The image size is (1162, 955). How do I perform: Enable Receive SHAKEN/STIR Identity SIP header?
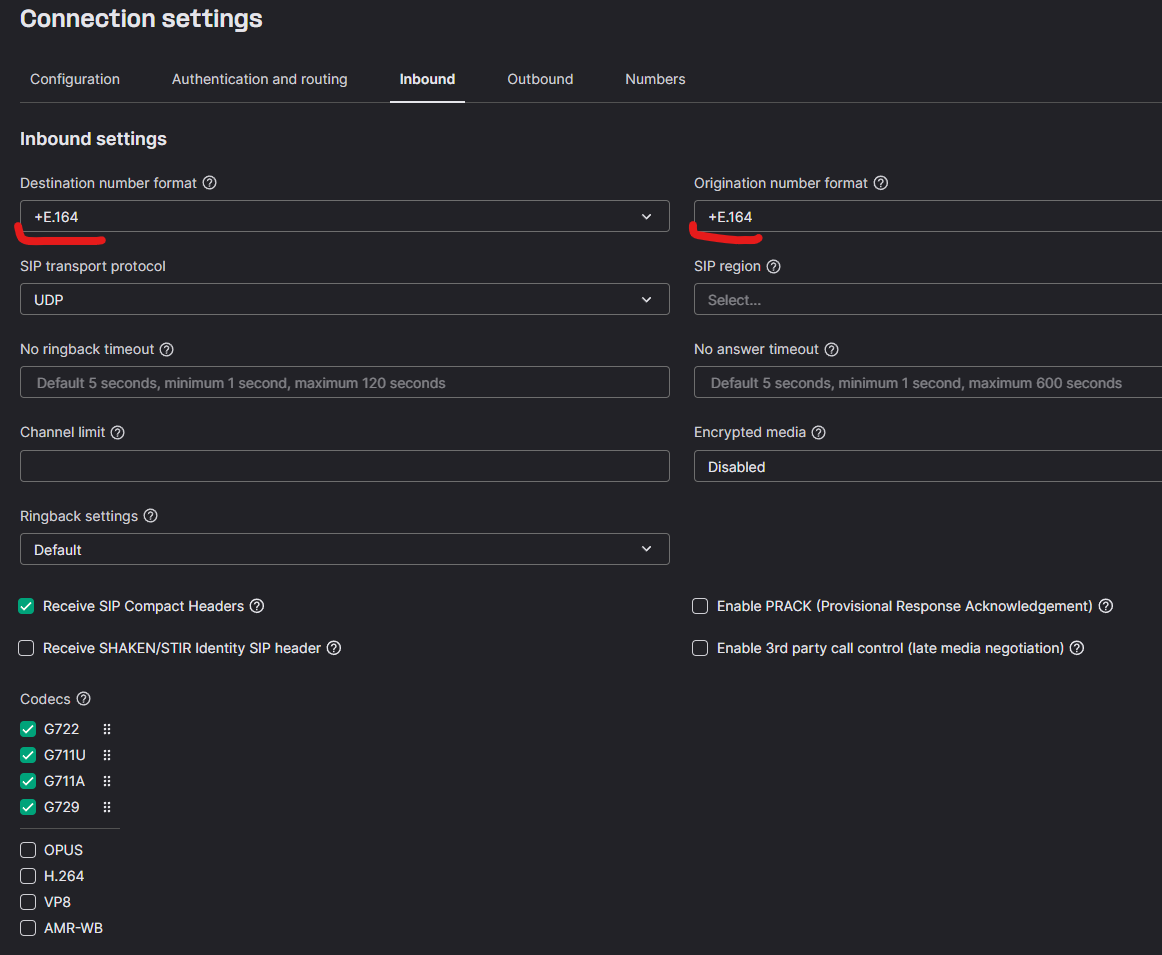click(x=26, y=648)
